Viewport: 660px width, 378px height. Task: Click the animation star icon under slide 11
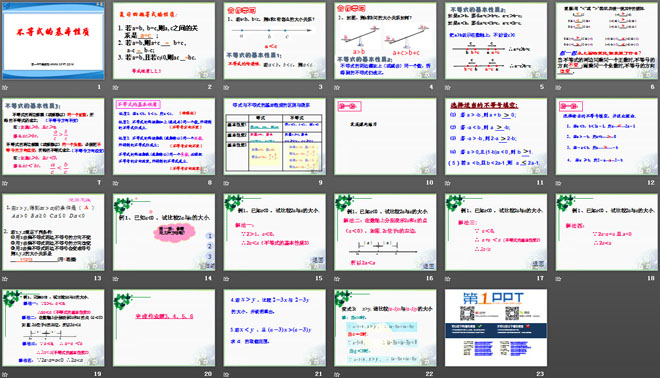448,183
